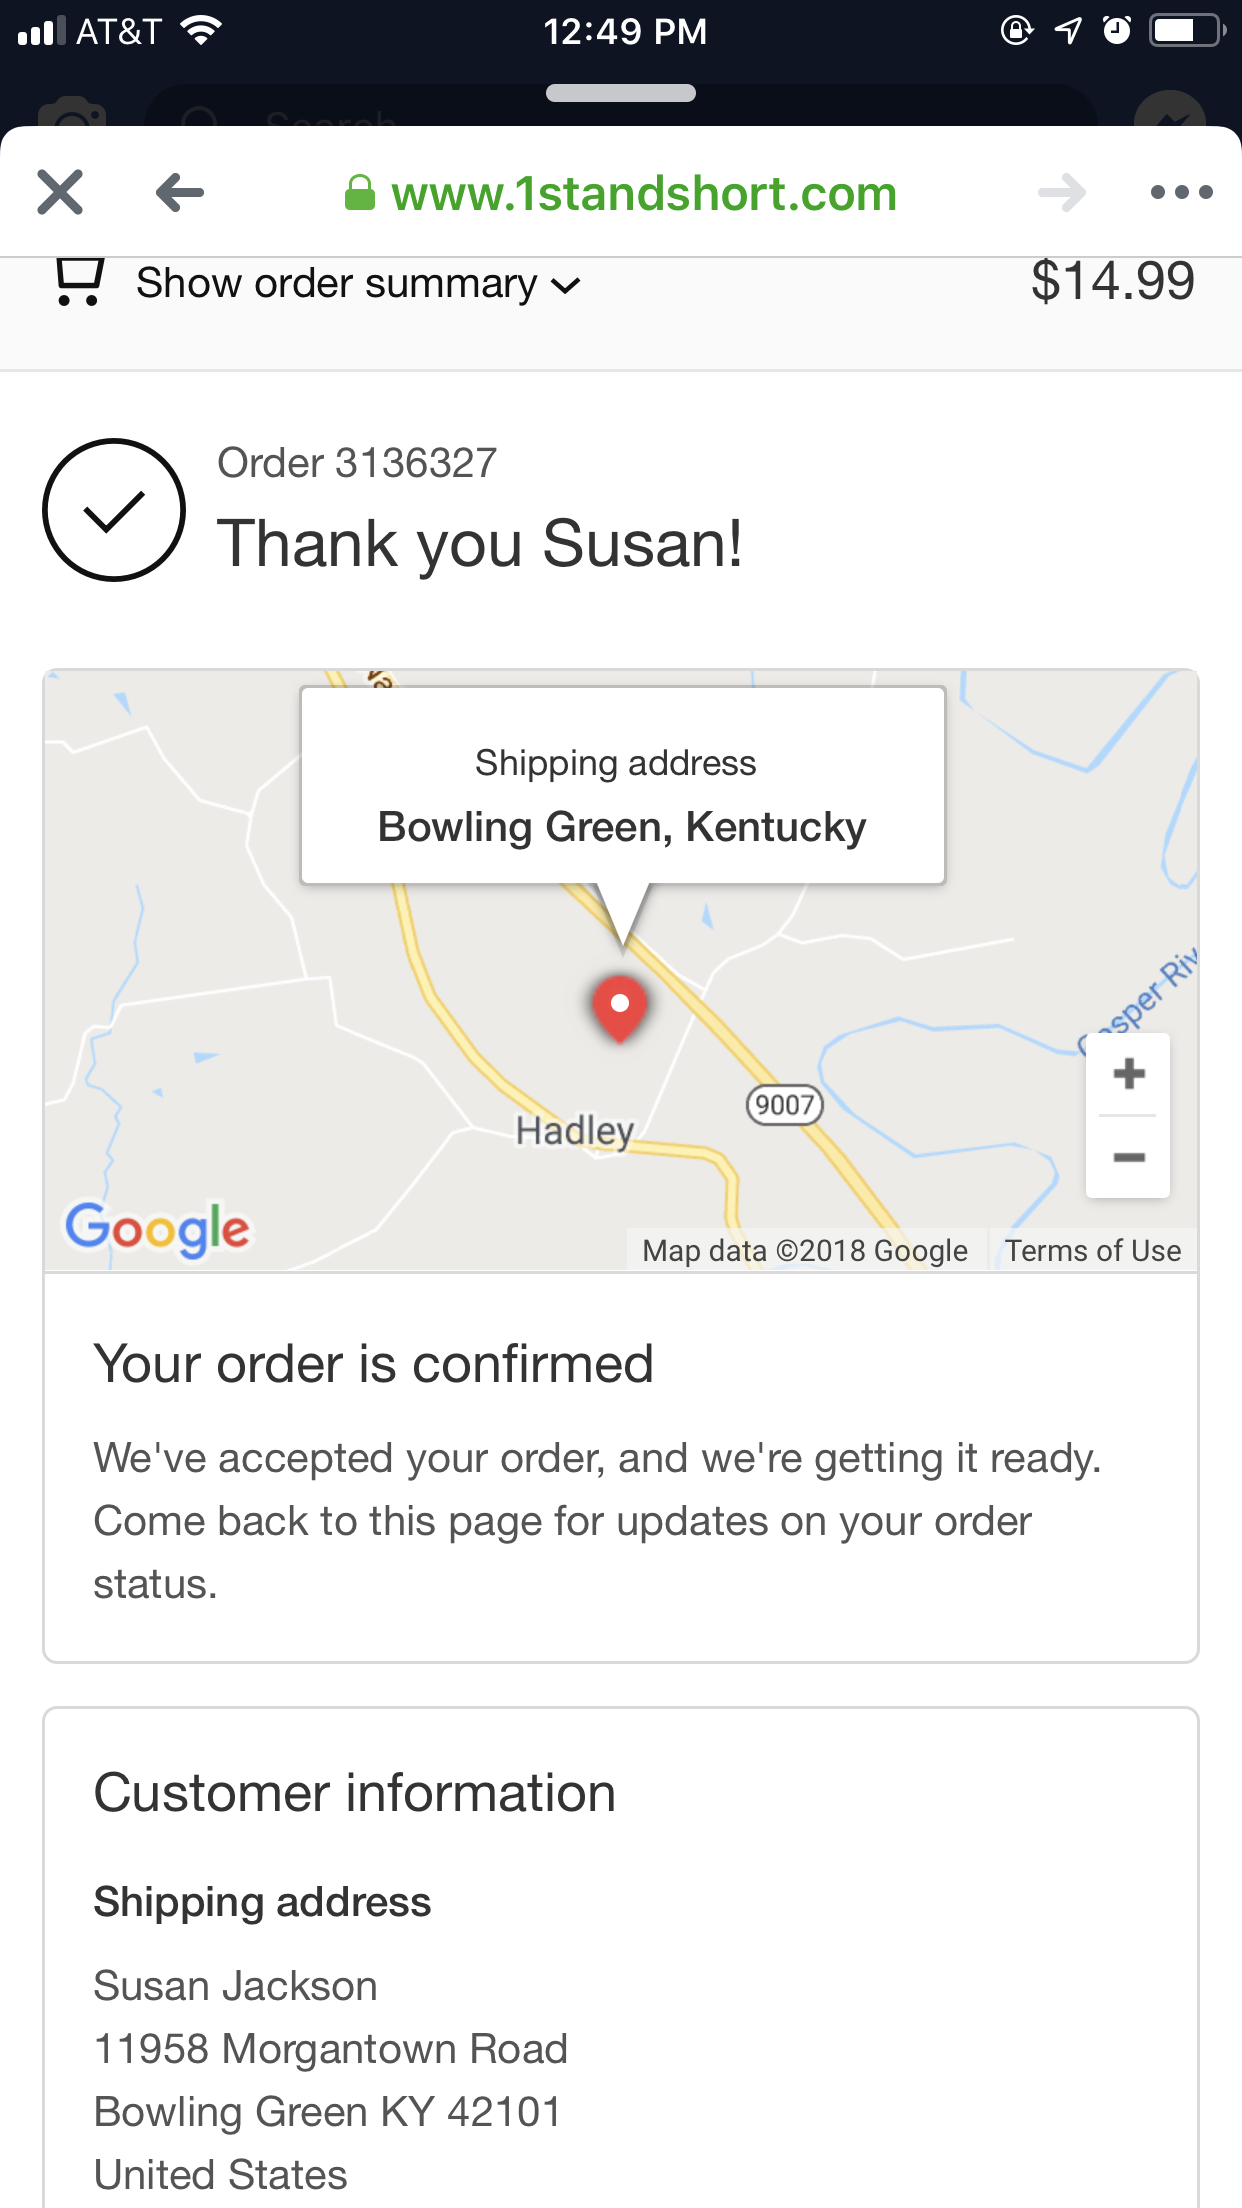Tap the www.1standshort.com address
Viewport: 1242px width, 2208px height.
644,193
